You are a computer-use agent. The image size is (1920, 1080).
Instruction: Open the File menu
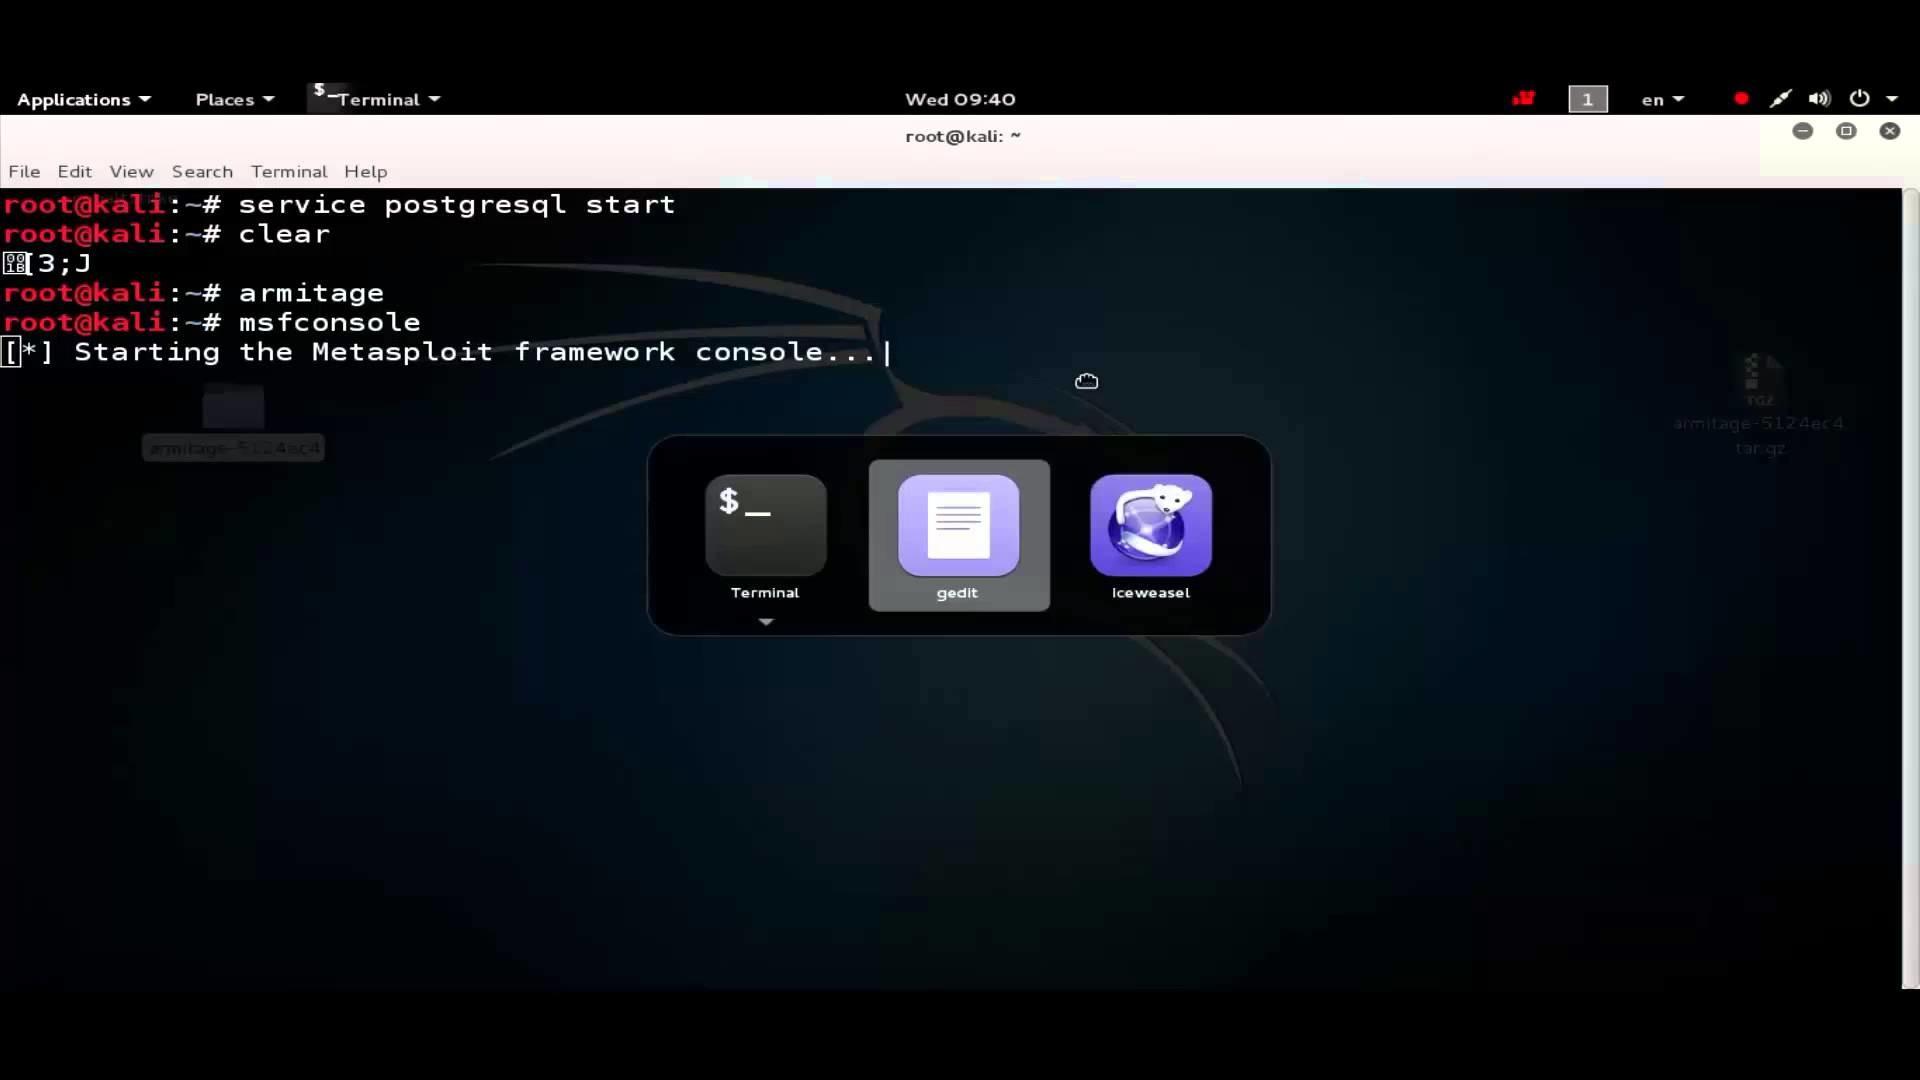coord(24,171)
